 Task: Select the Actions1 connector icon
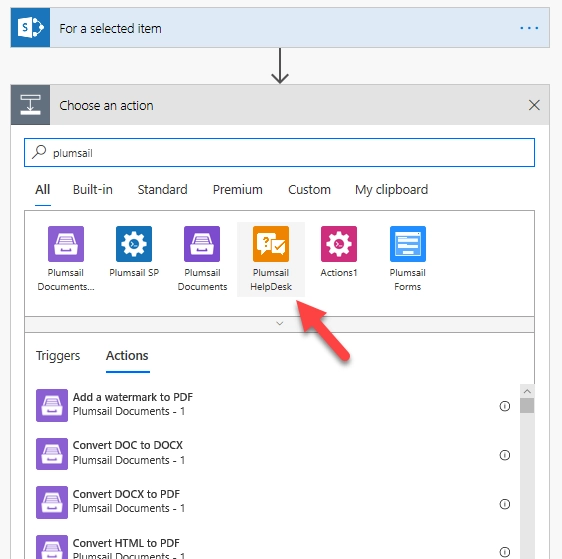(x=339, y=244)
